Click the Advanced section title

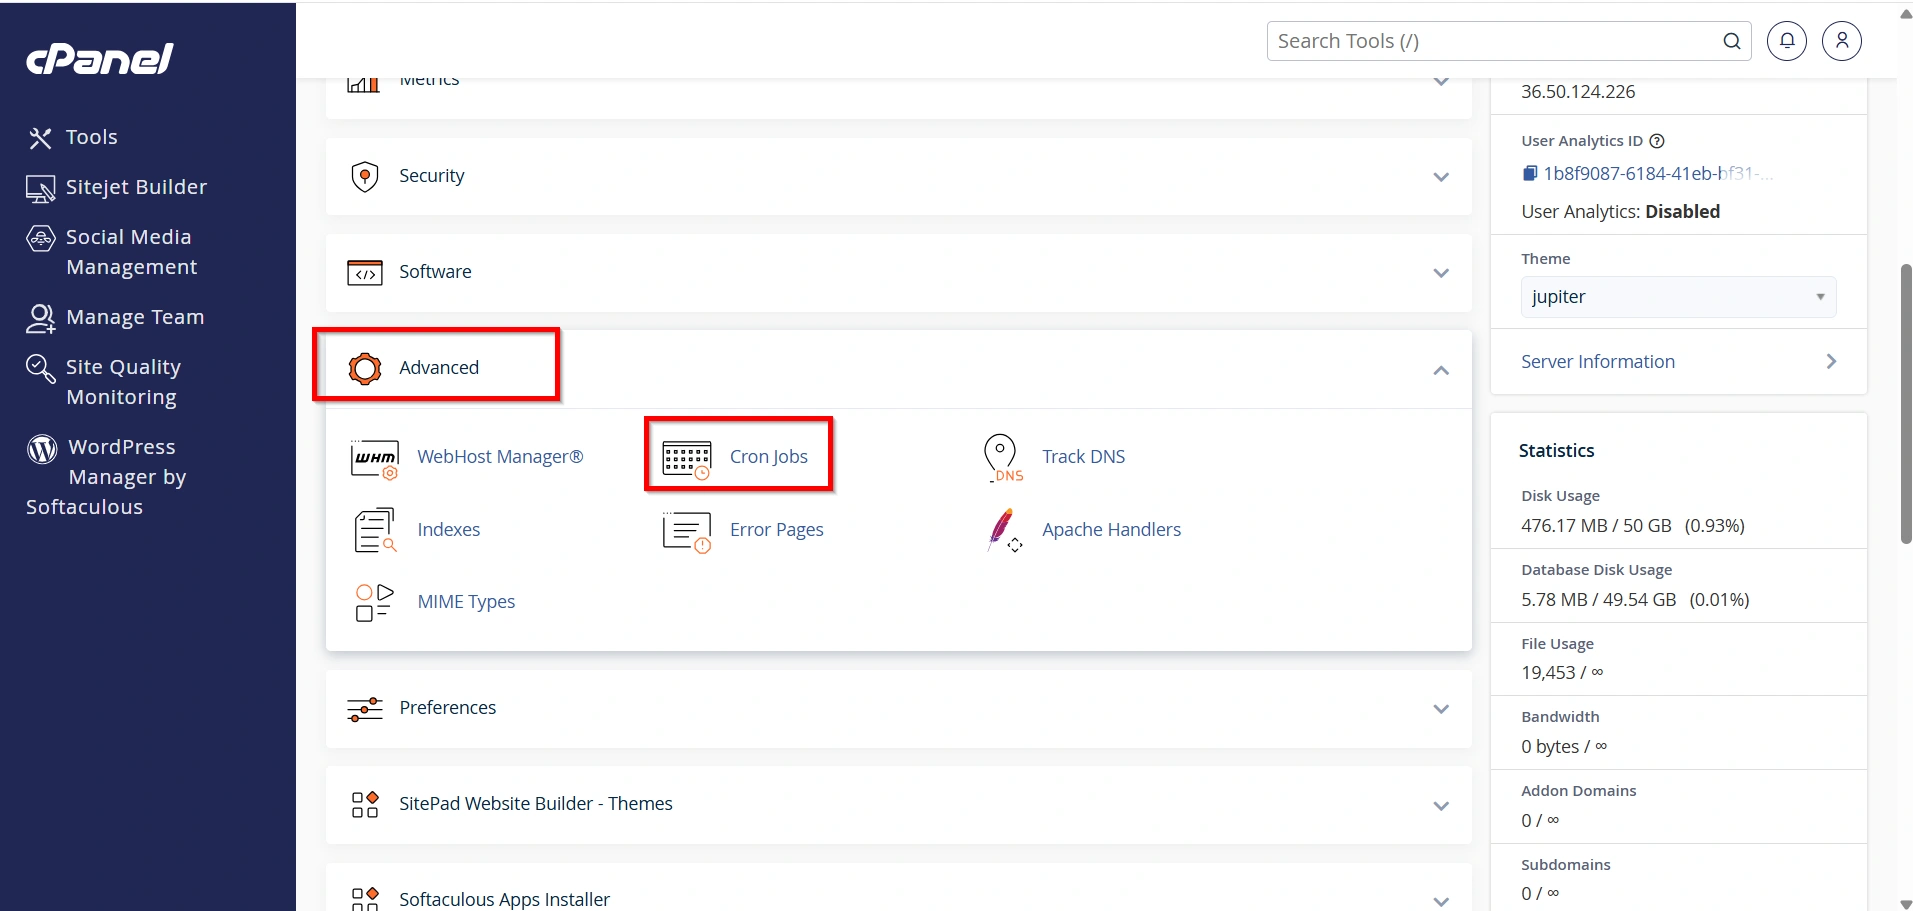[x=439, y=367]
